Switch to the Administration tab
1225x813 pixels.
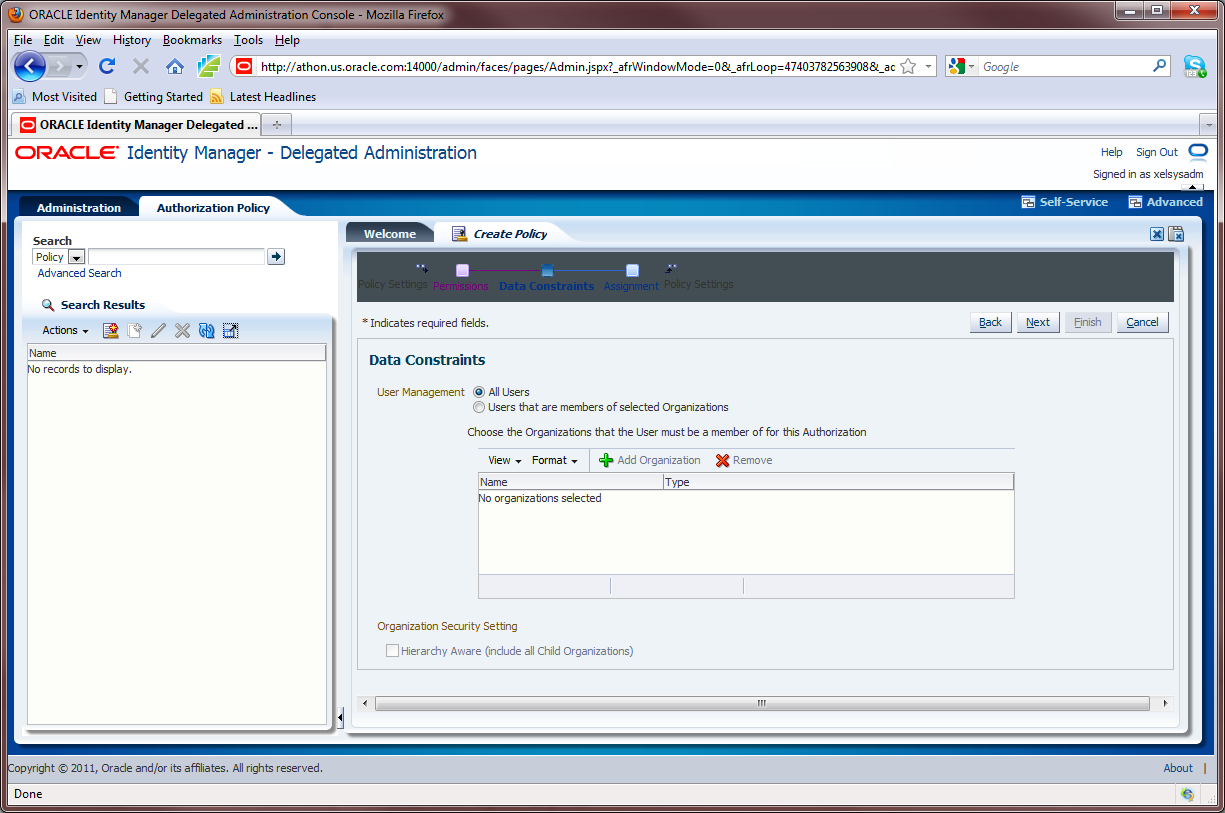pyautogui.click(x=79, y=208)
